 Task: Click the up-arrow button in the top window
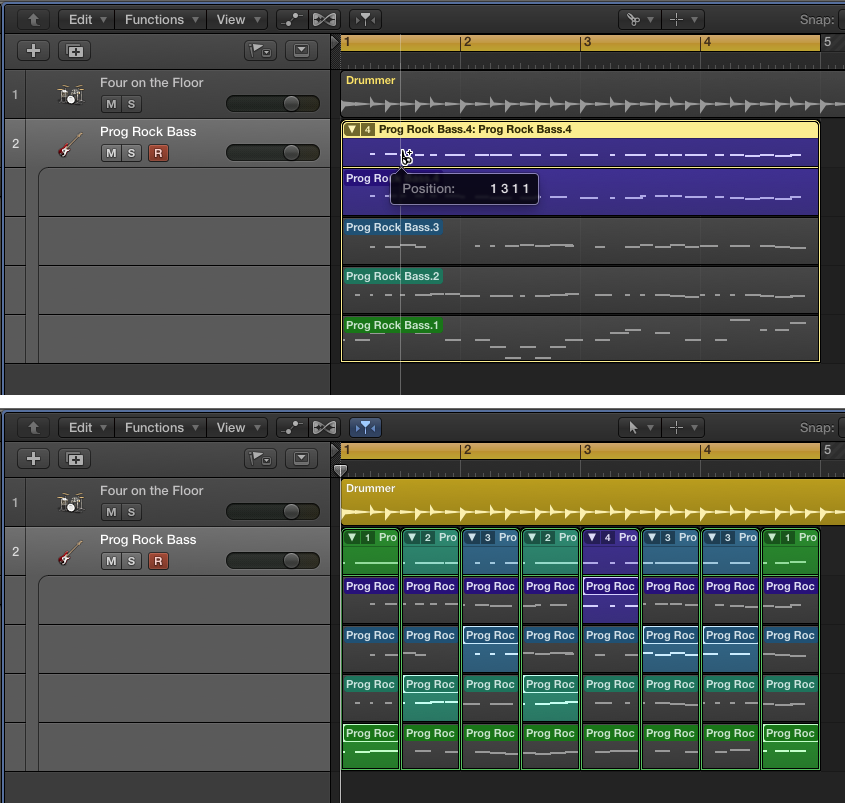(x=33, y=20)
